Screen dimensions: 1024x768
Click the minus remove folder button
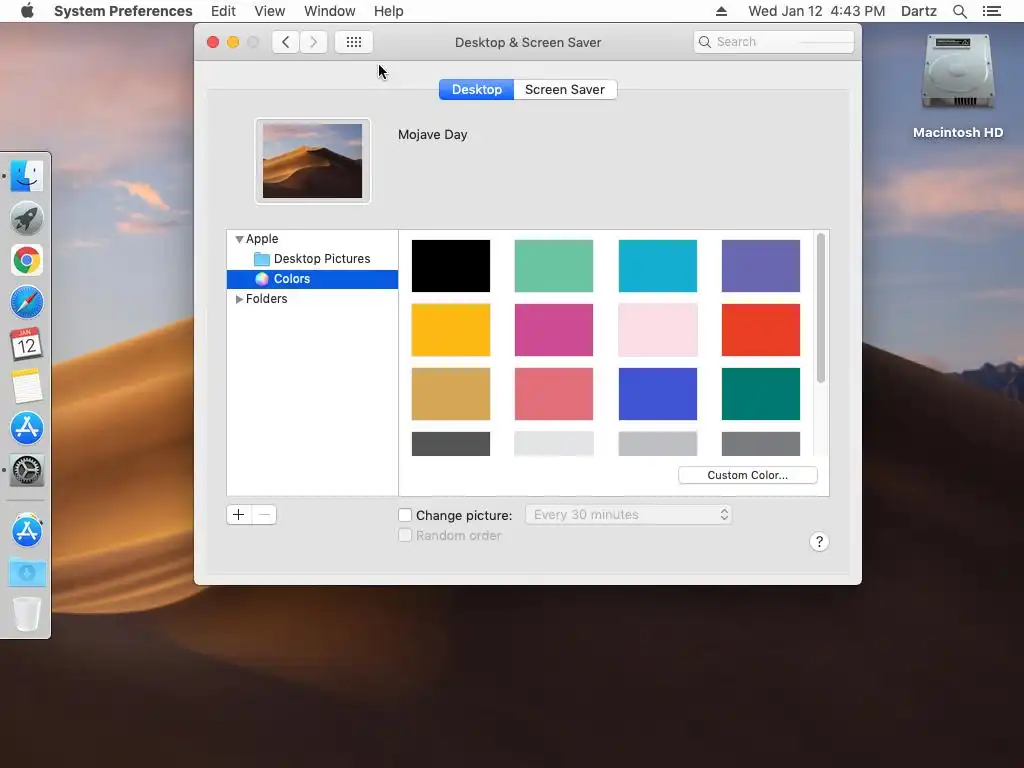pos(264,515)
